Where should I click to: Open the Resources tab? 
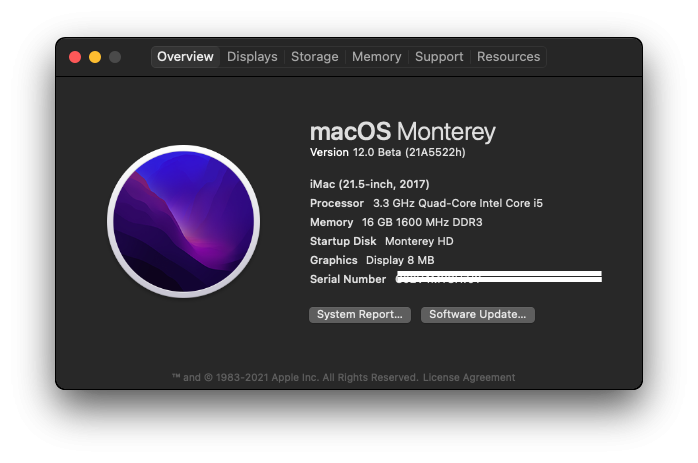508,57
